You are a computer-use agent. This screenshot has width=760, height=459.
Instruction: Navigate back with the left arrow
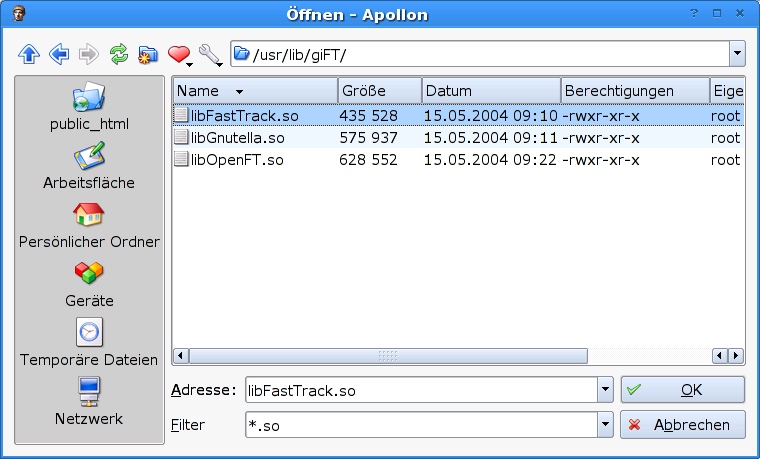pos(59,54)
